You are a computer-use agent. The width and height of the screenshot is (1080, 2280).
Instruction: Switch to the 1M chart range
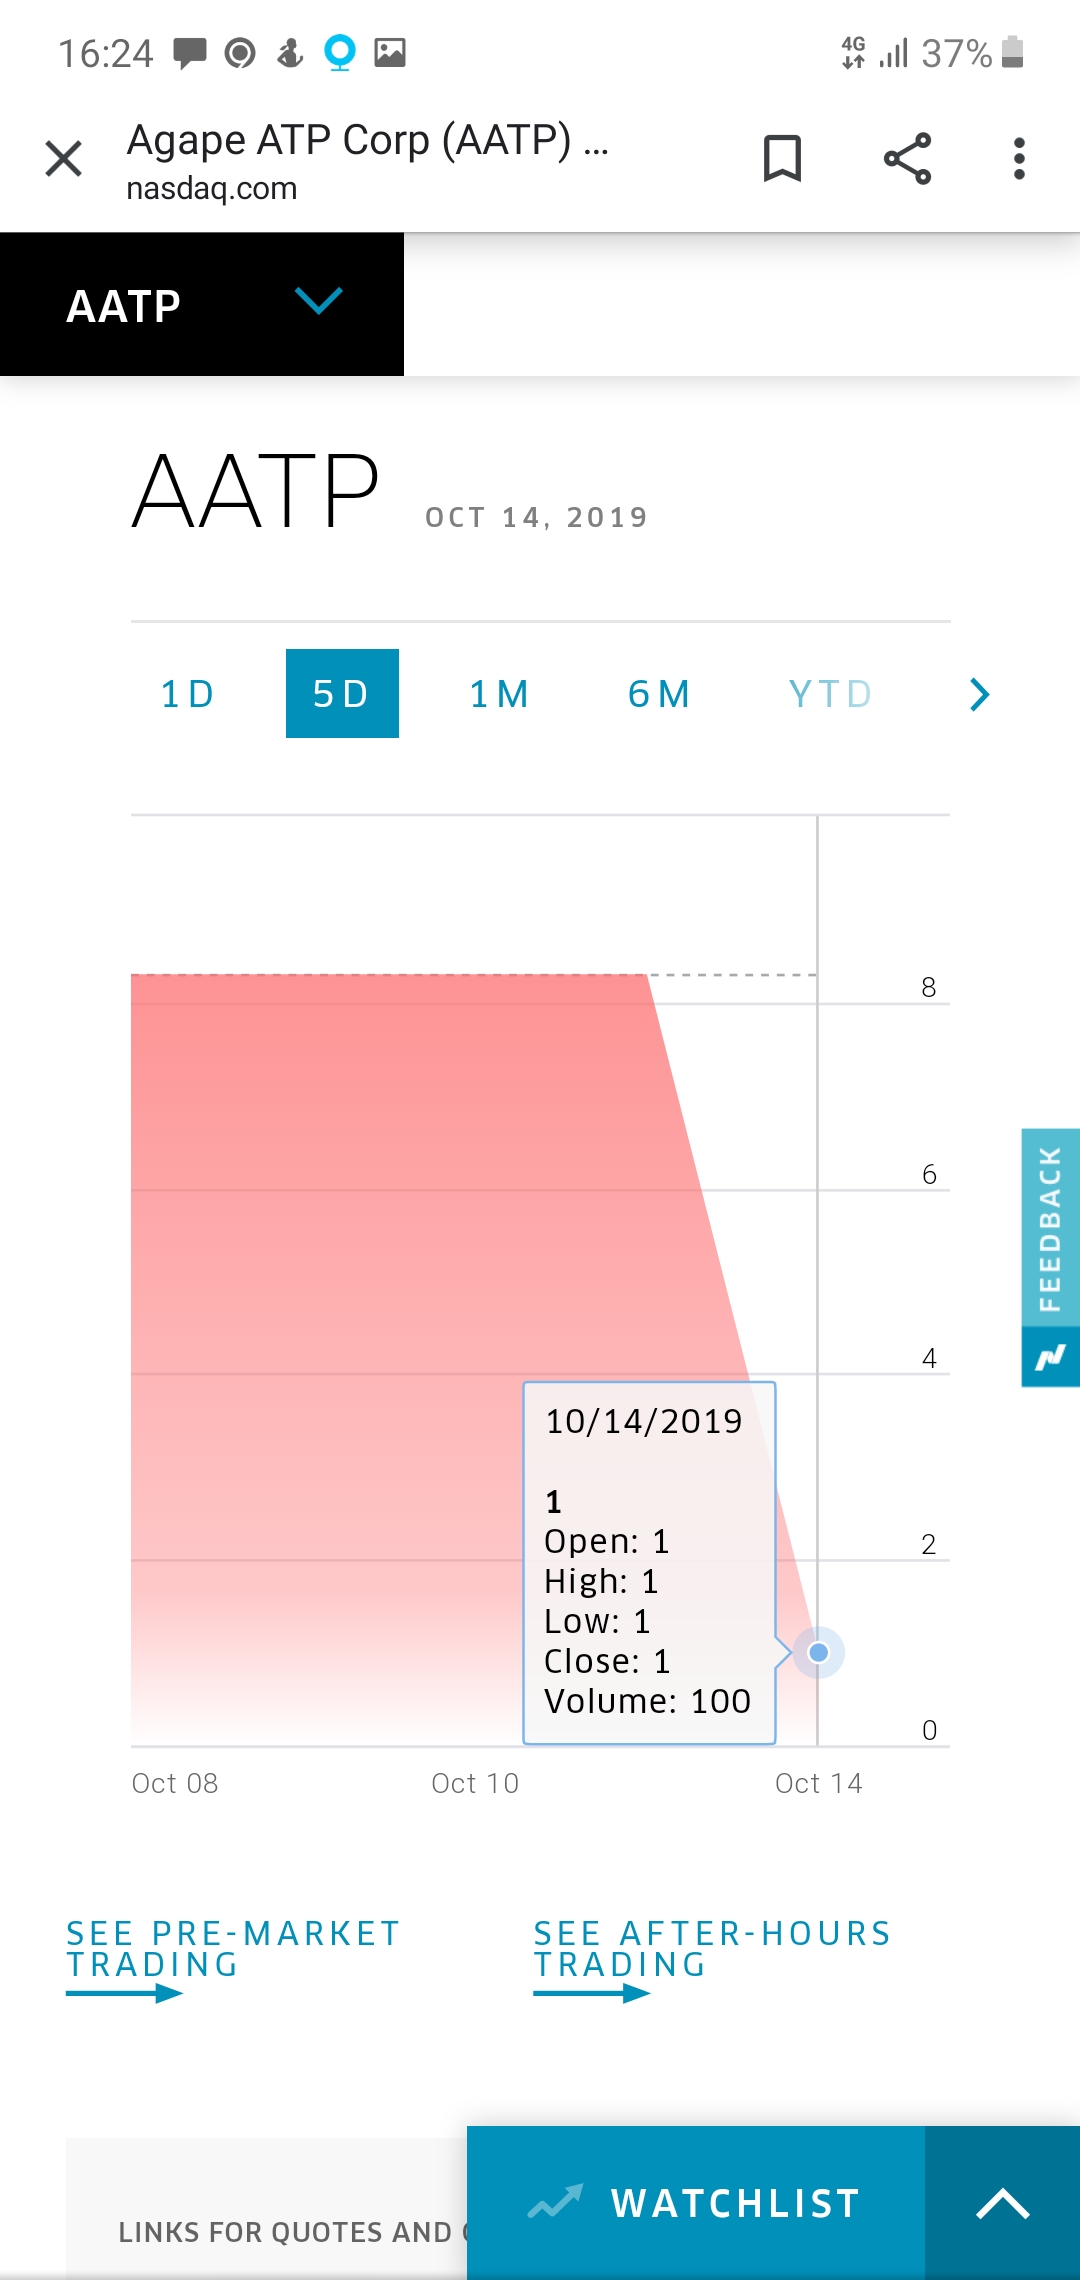pos(500,694)
